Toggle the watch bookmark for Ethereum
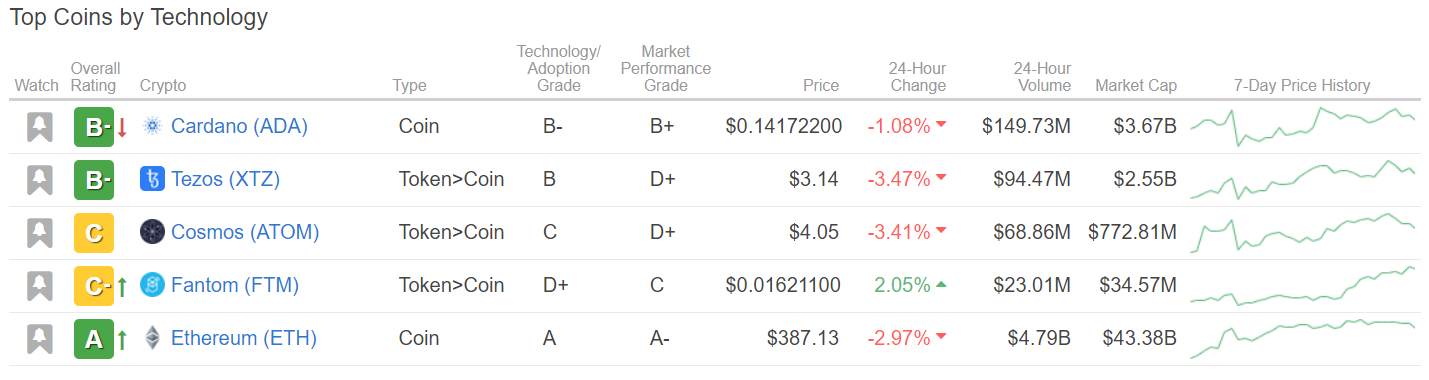1429x380 pixels. pos(39,339)
